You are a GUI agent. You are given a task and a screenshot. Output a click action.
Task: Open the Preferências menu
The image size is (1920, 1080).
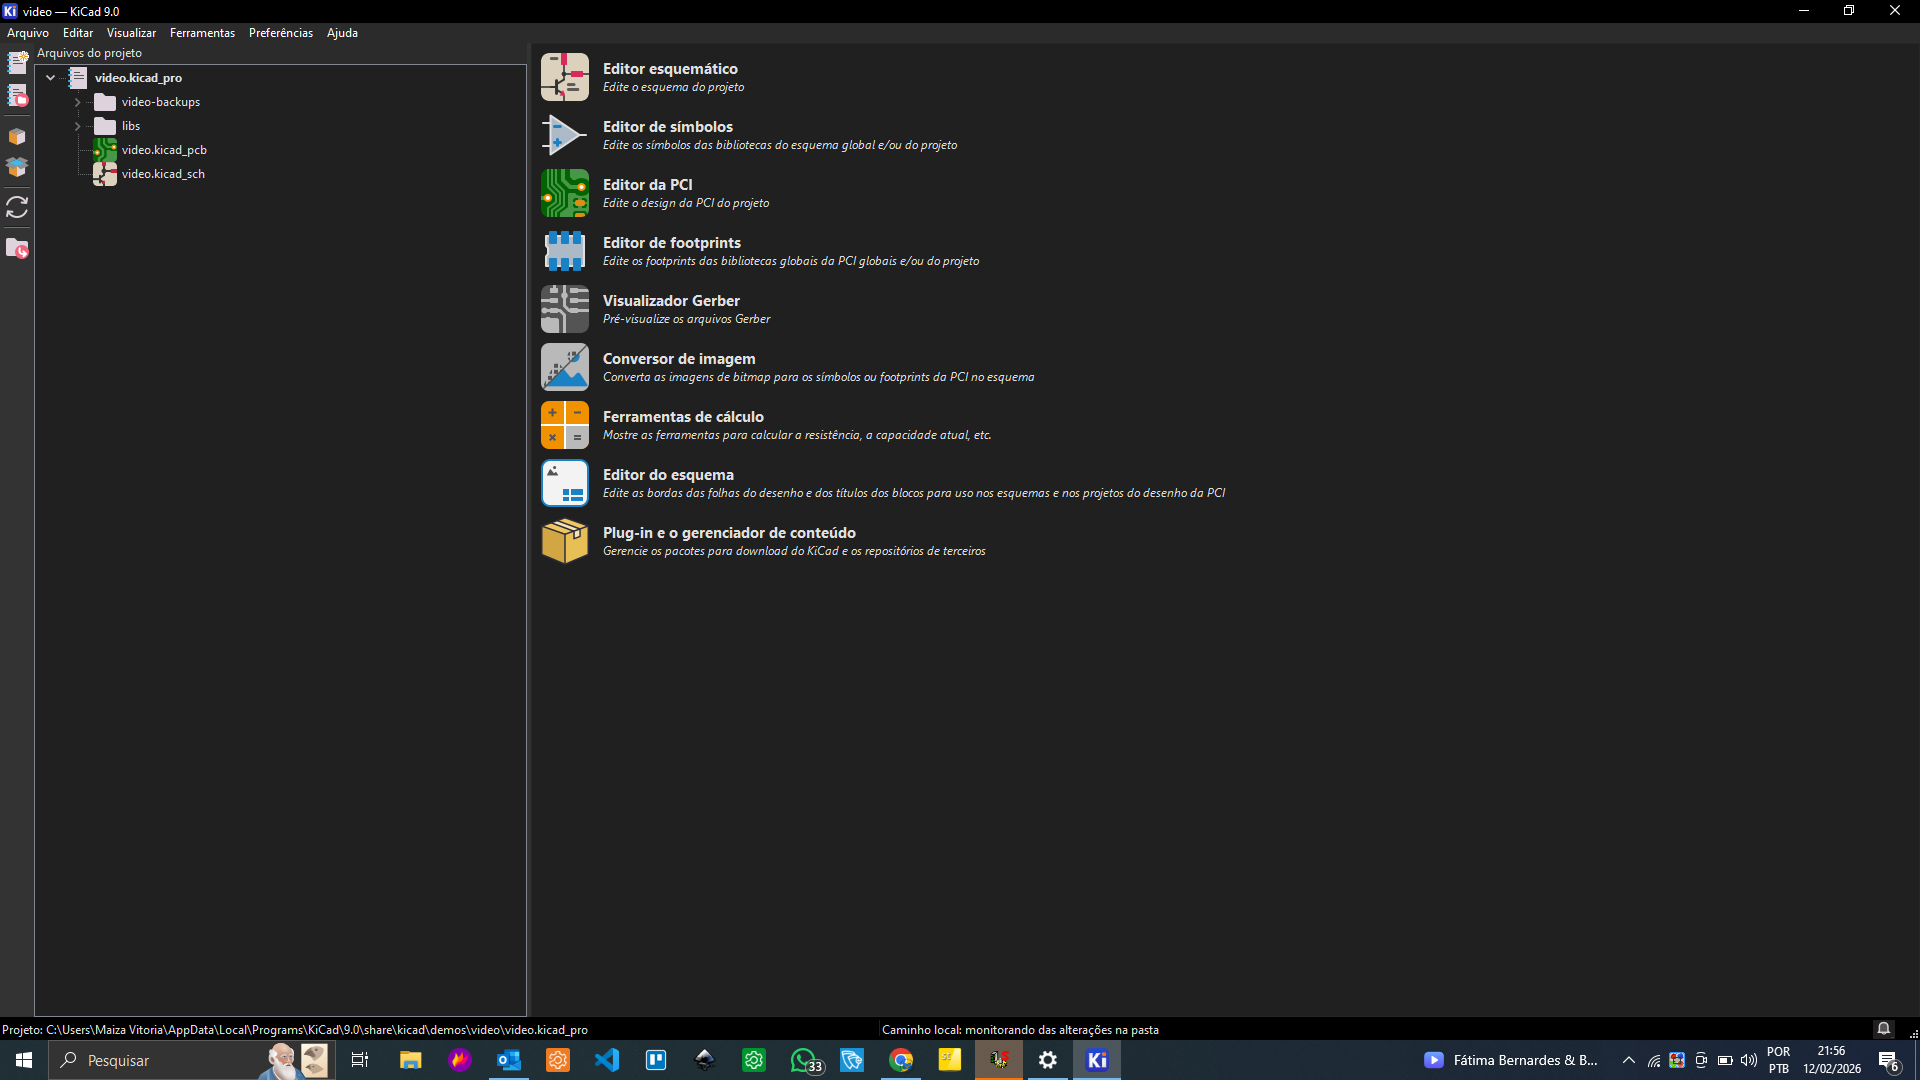tap(280, 33)
